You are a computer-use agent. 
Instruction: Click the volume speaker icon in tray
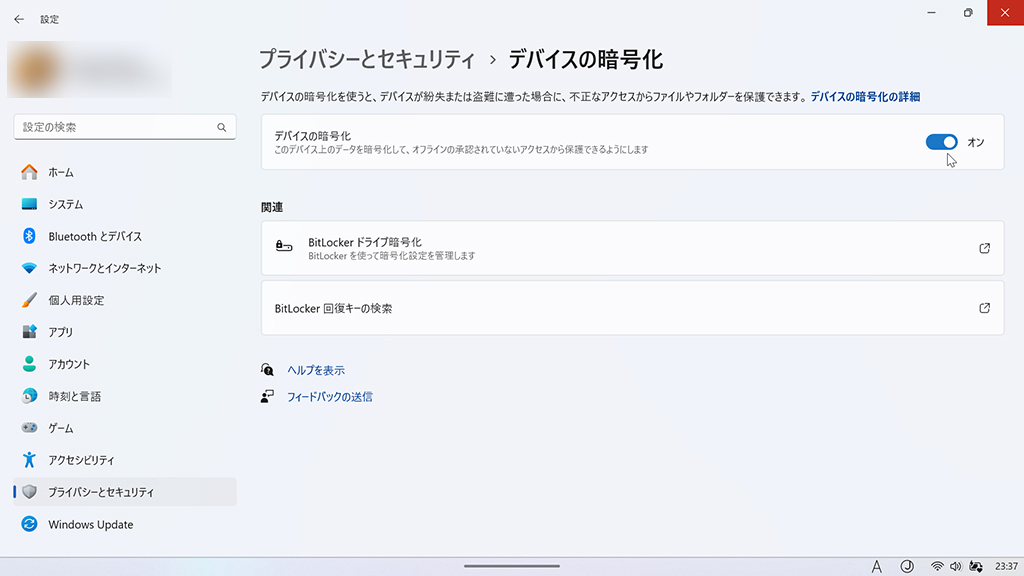(x=955, y=566)
